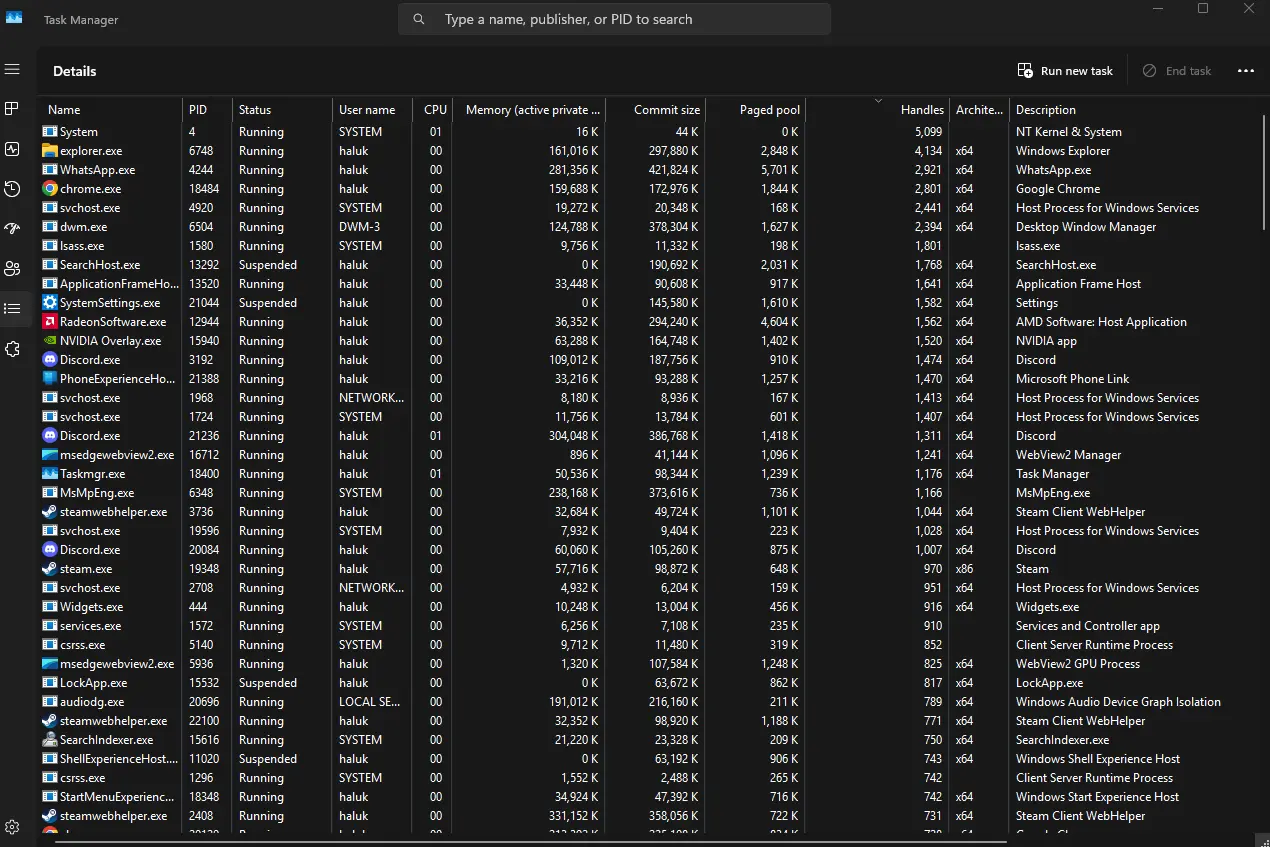1270x847 pixels.
Task: Click the steamwebhelper.exe icon for PID 3736
Action: (x=50, y=512)
